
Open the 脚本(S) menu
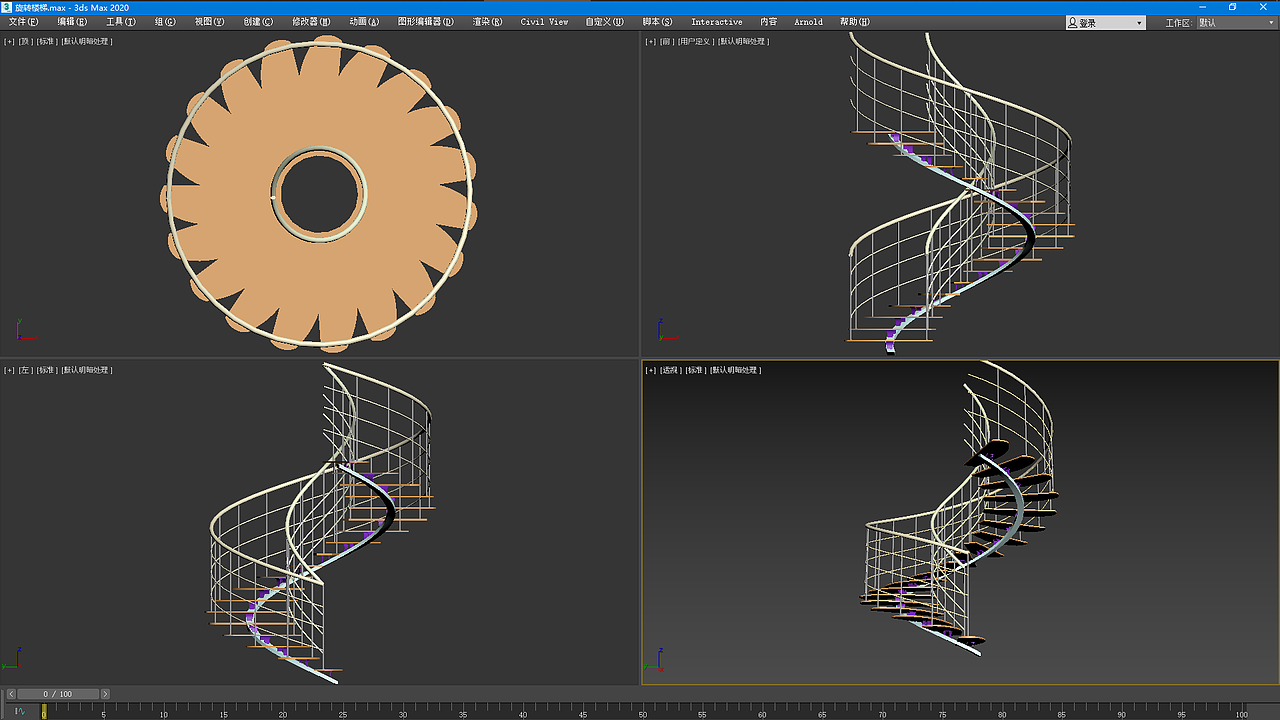click(657, 22)
